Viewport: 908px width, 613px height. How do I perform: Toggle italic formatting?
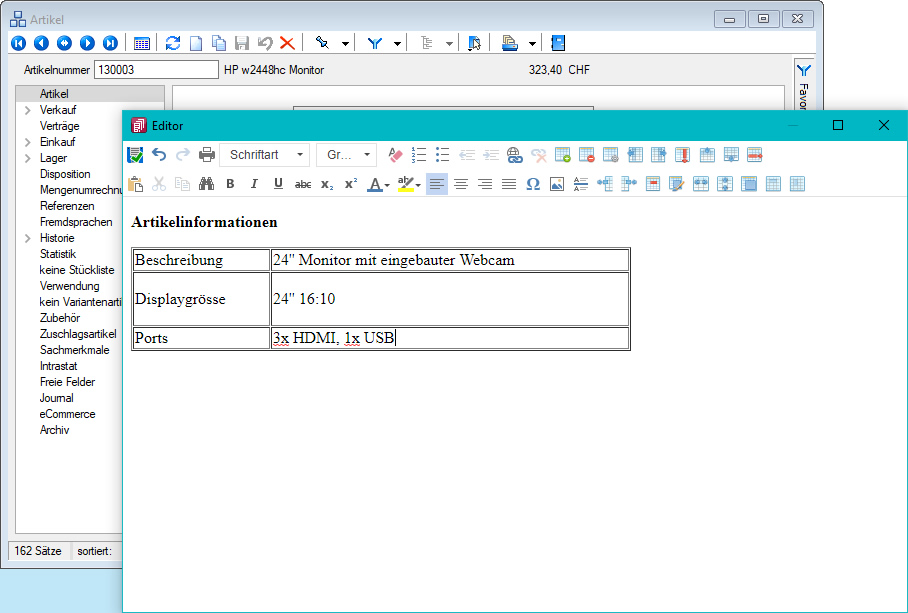pyautogui.click(x=254, y=184)
